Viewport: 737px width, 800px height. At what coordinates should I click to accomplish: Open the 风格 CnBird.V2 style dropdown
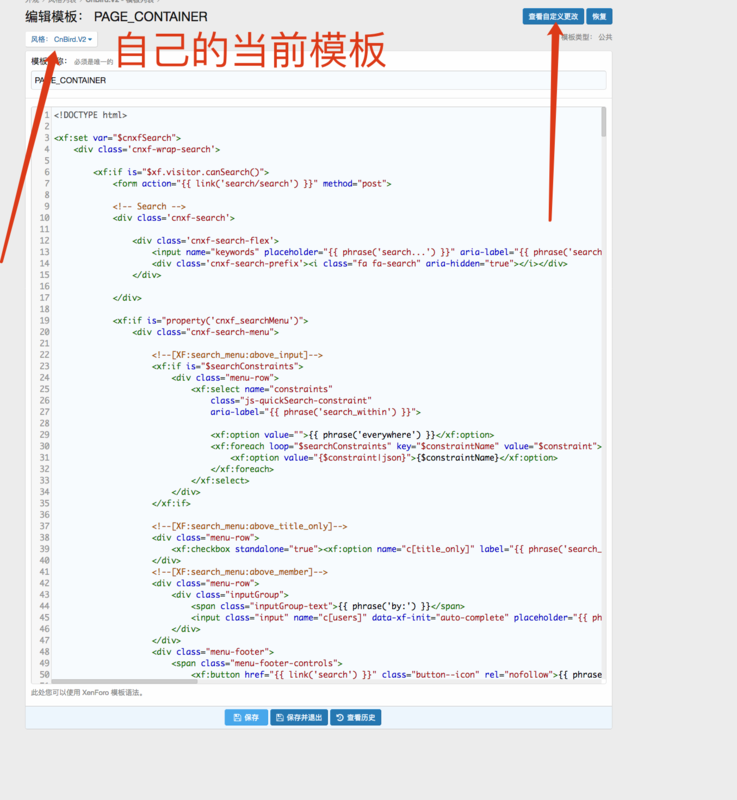pyautogui.click(x=61, y=39)
